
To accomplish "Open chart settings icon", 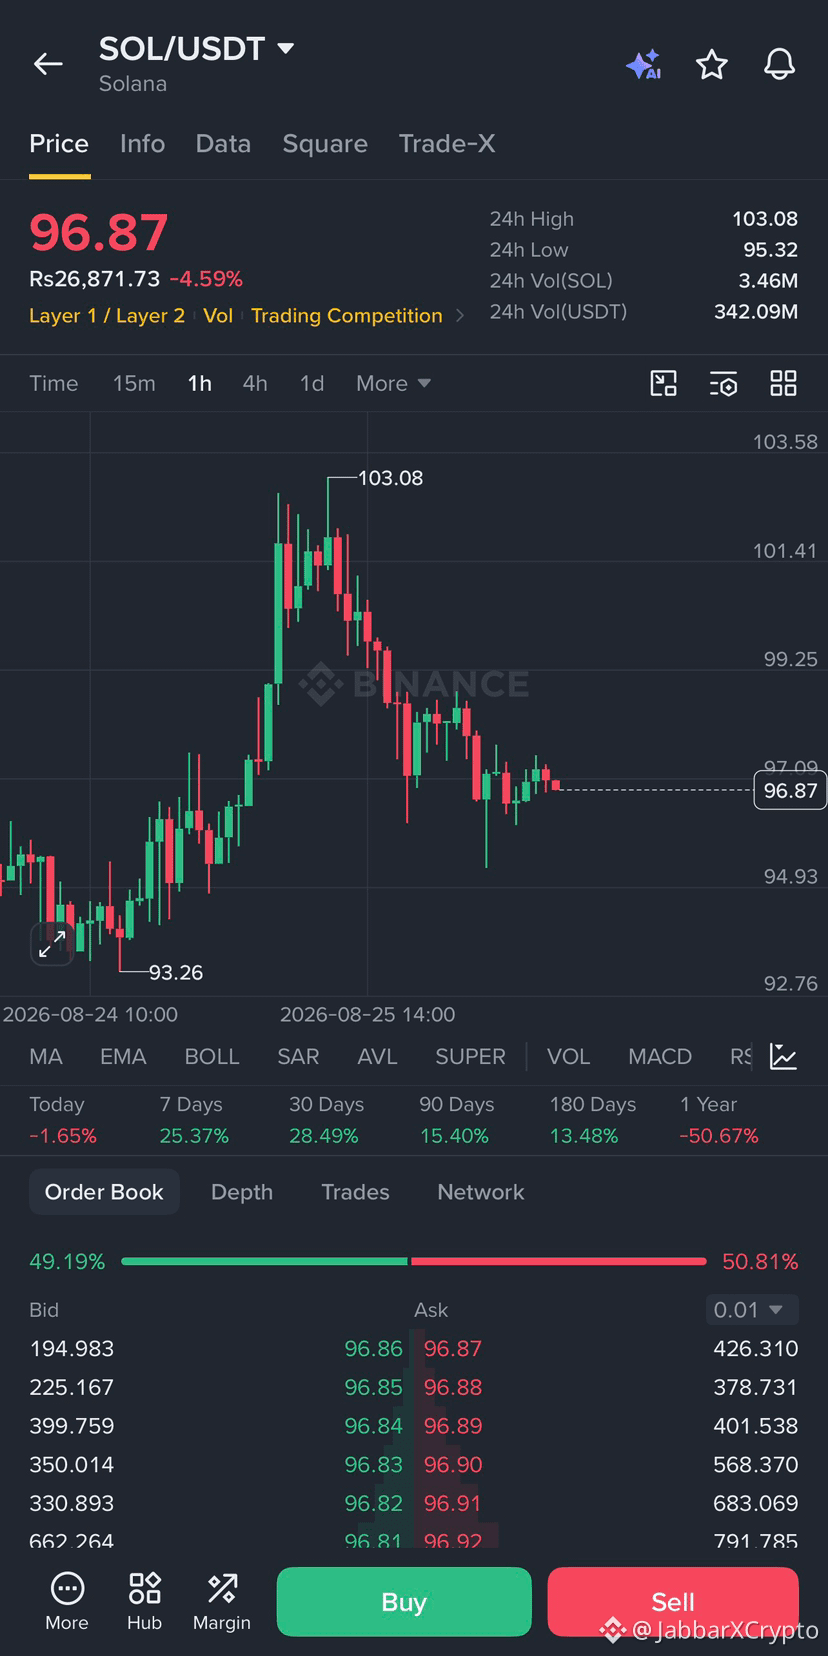I will tap(723, 383).
